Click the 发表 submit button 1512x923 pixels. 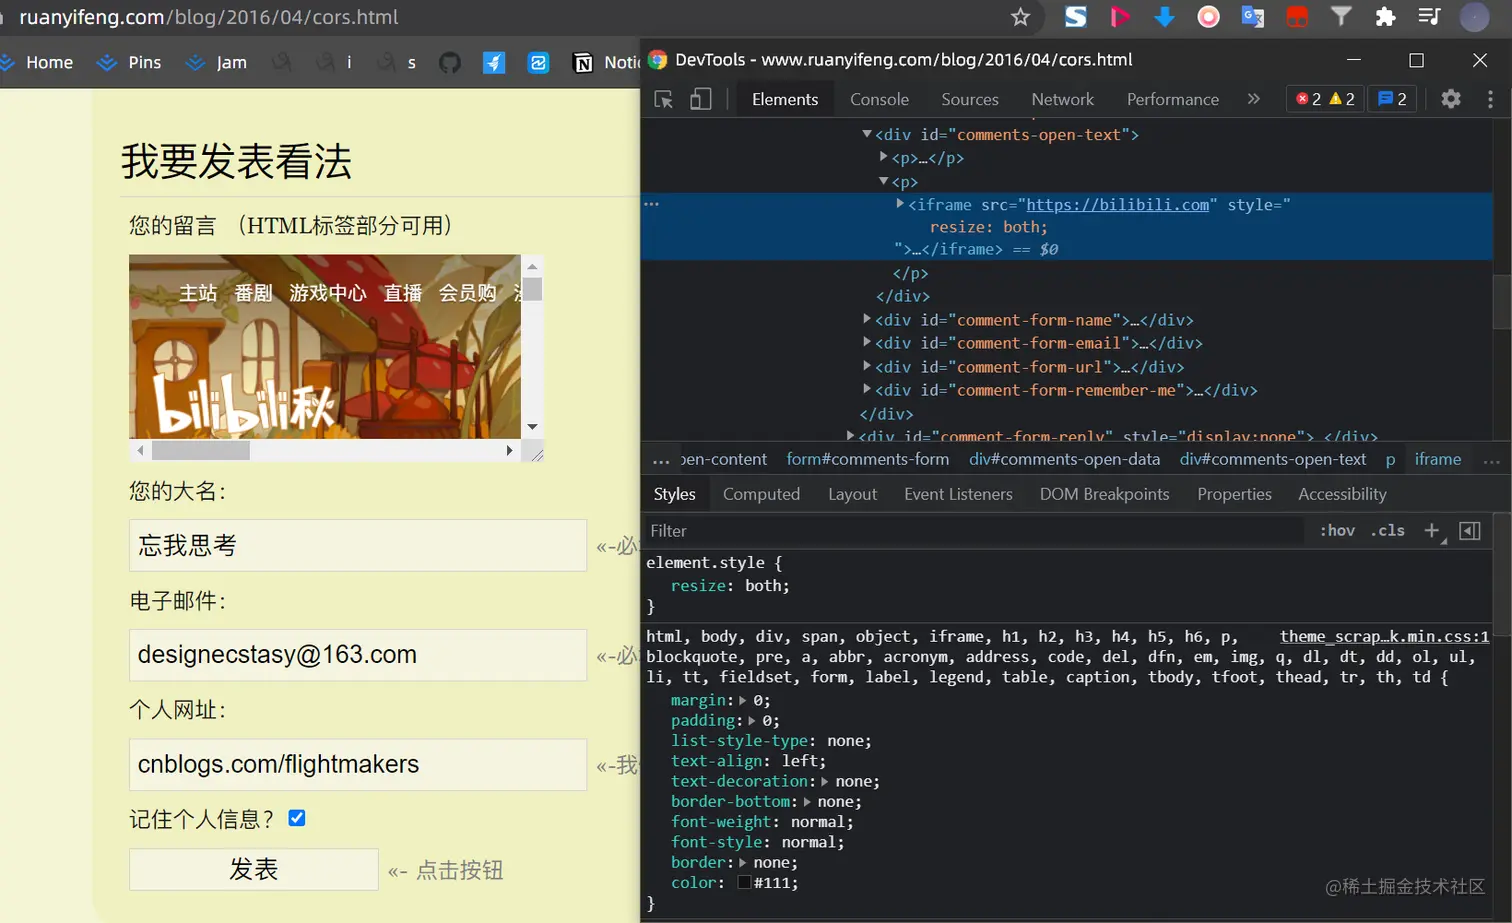point(254,869)
